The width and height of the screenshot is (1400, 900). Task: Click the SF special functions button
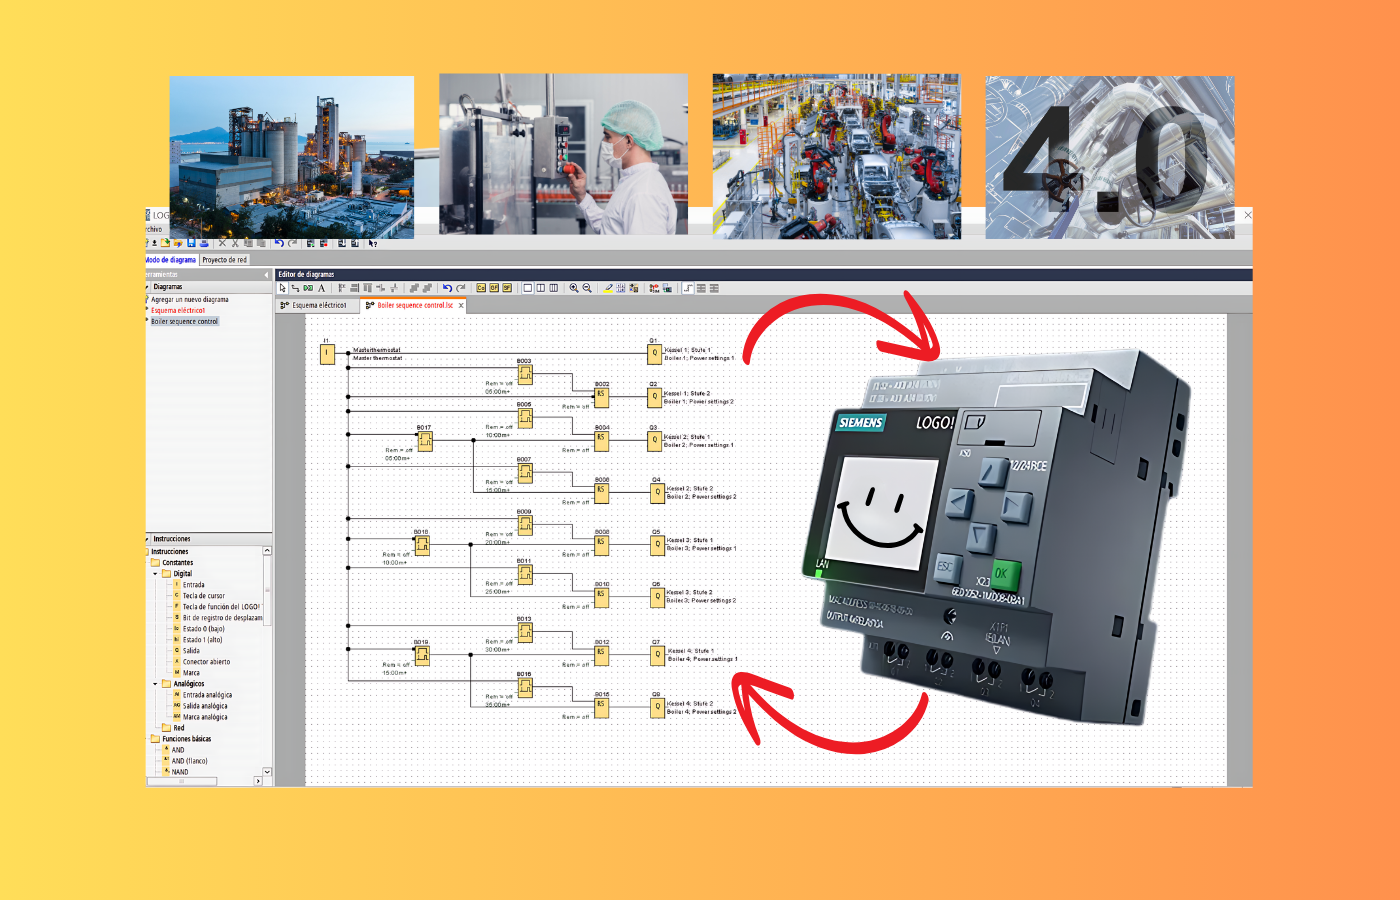pos(507,288)
